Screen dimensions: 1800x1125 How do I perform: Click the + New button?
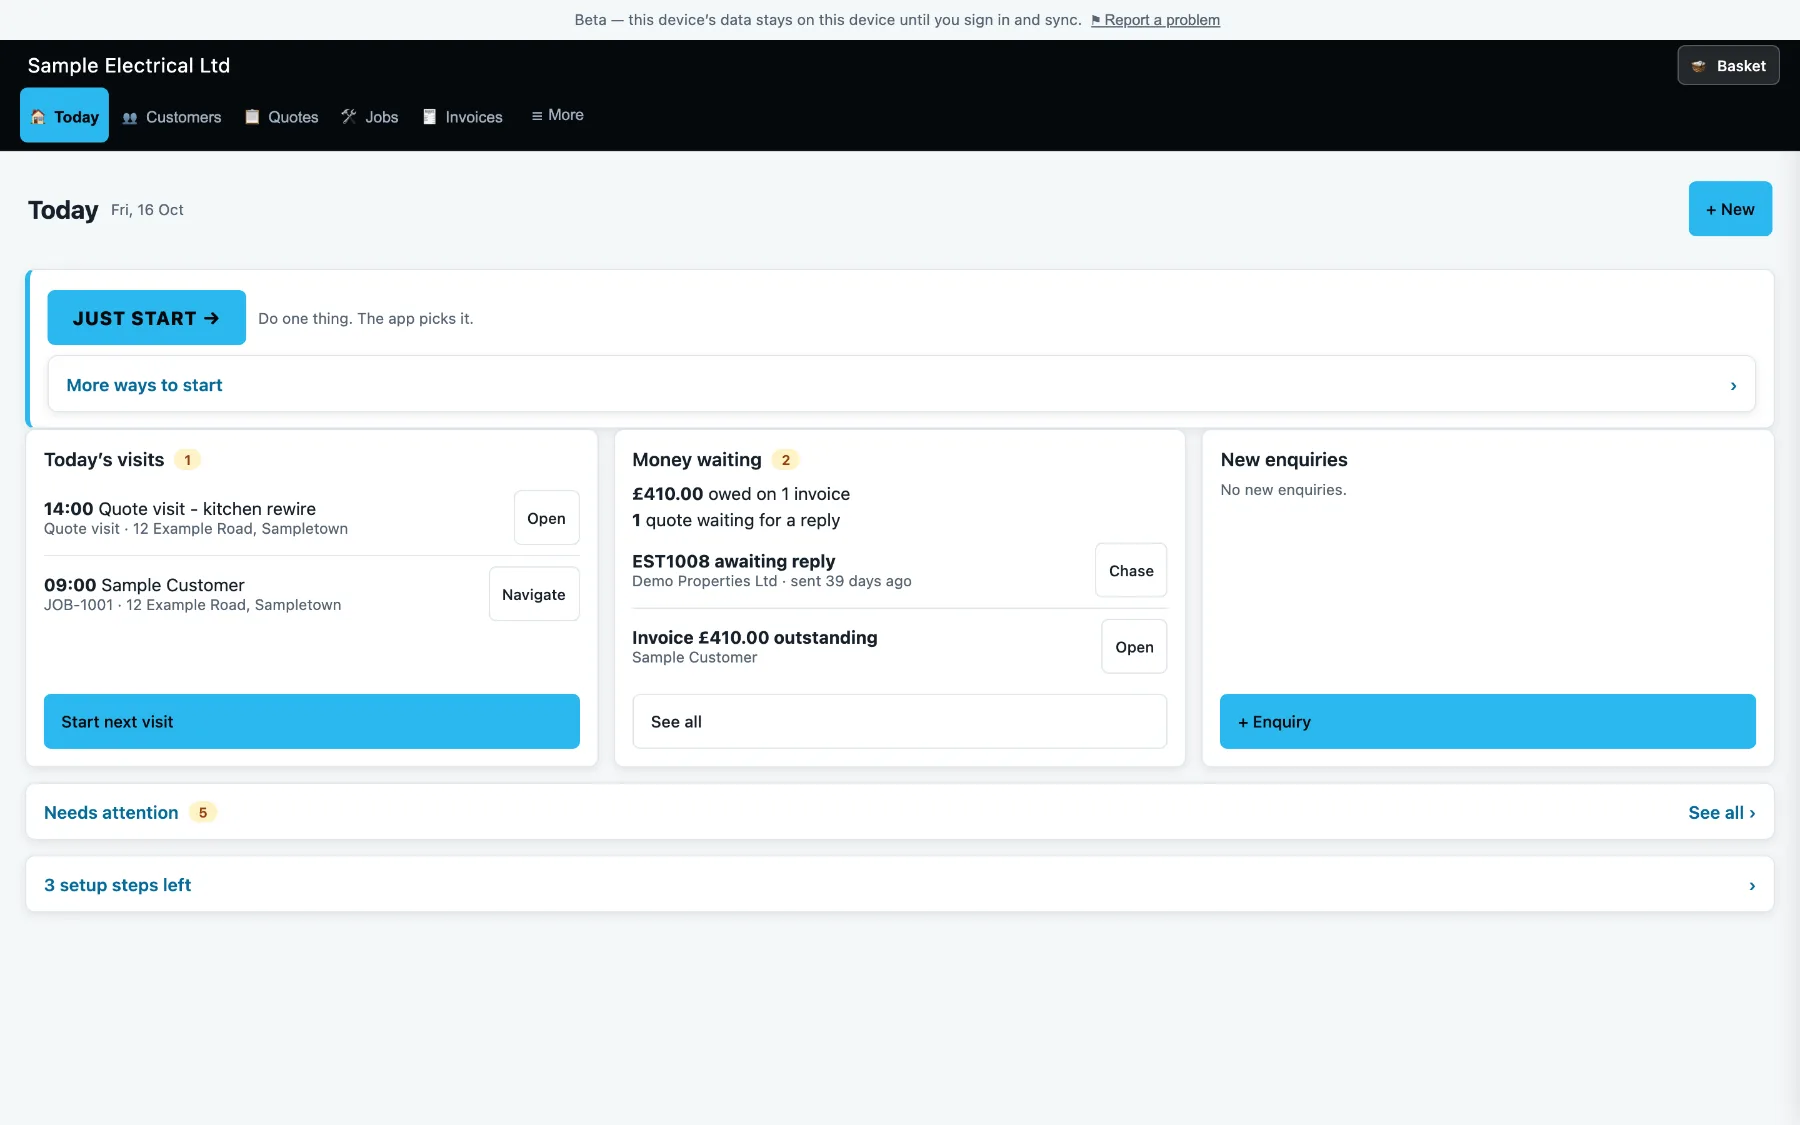(x=1730, y=209)
